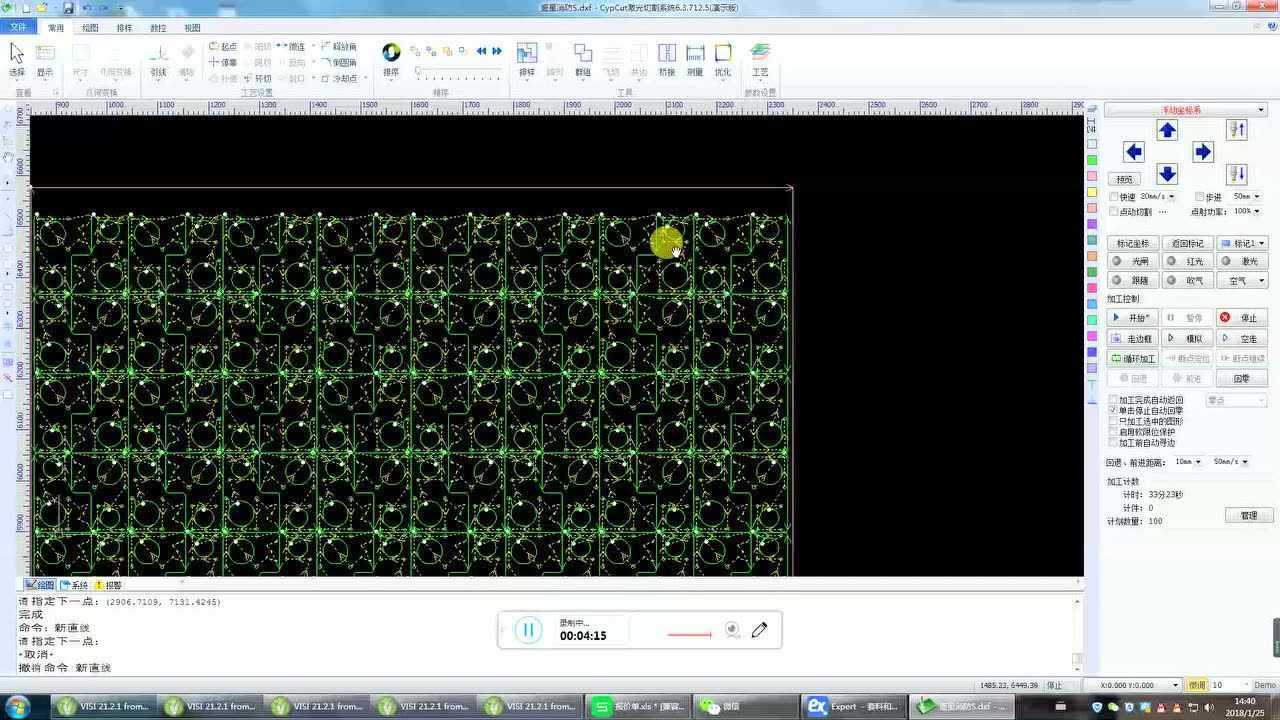Select the yellow layer color swatch

[x=1092, y=192]
